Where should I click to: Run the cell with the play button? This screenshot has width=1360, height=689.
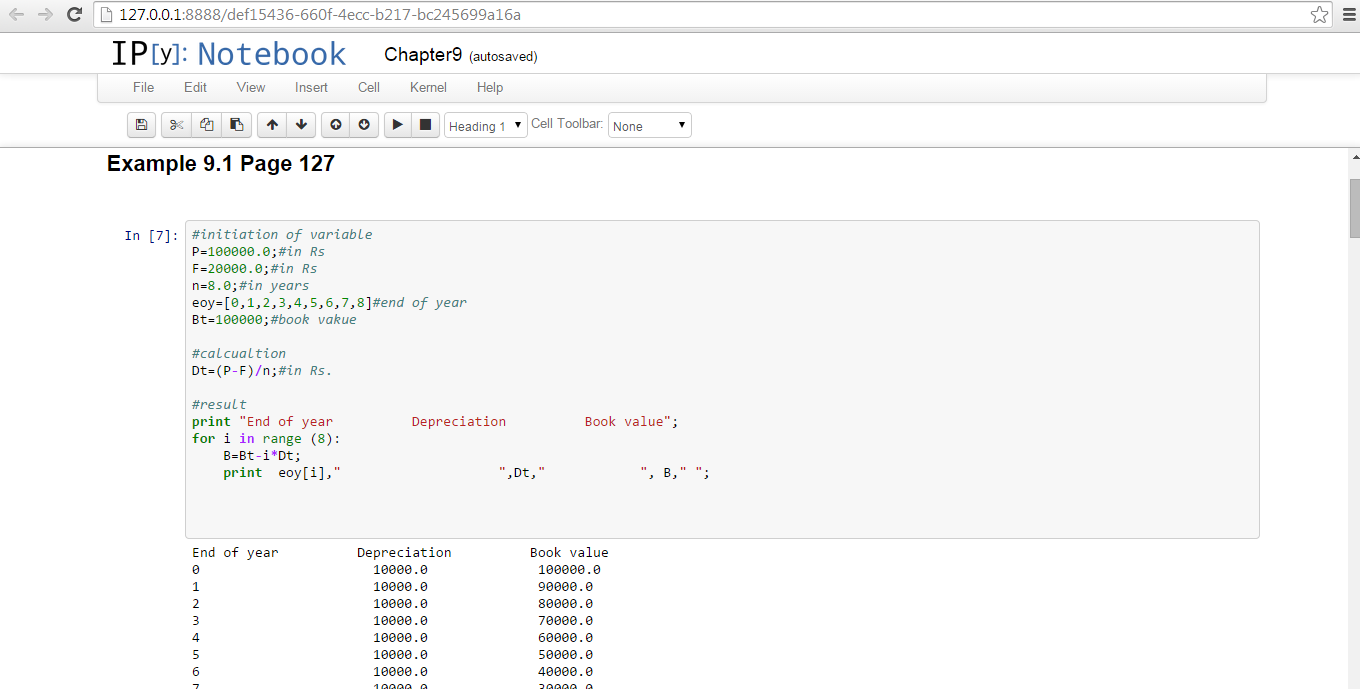tap(397, 125)
